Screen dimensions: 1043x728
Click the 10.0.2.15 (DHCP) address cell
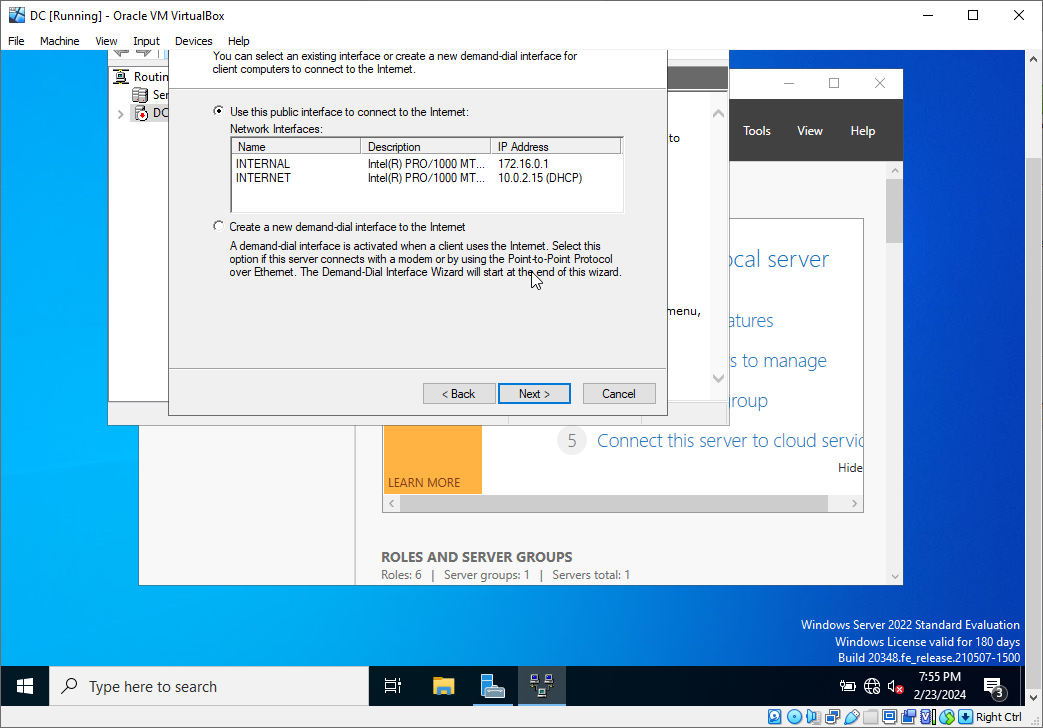click(540, 178)
